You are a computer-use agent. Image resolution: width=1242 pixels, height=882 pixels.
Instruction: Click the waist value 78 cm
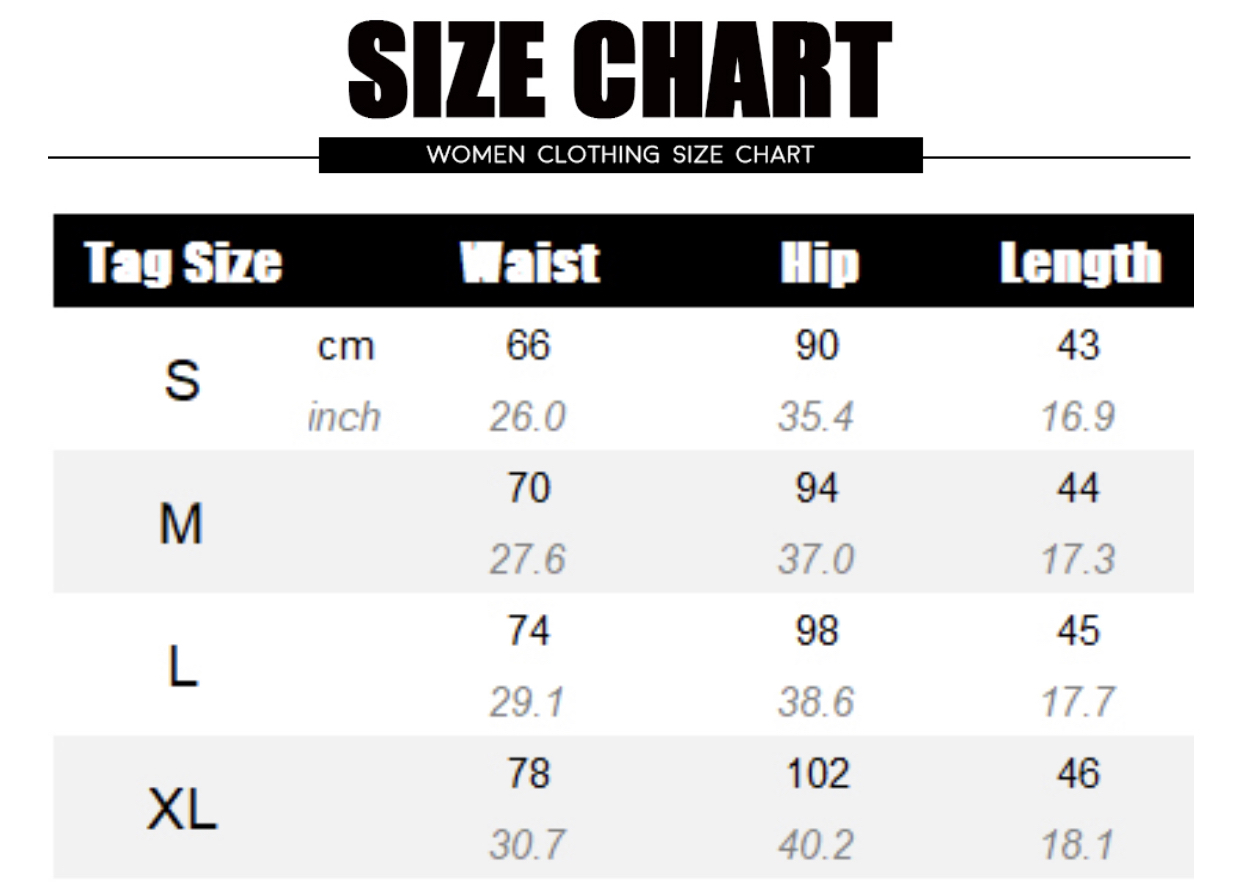pyautogui.click(x=528, y=774)
